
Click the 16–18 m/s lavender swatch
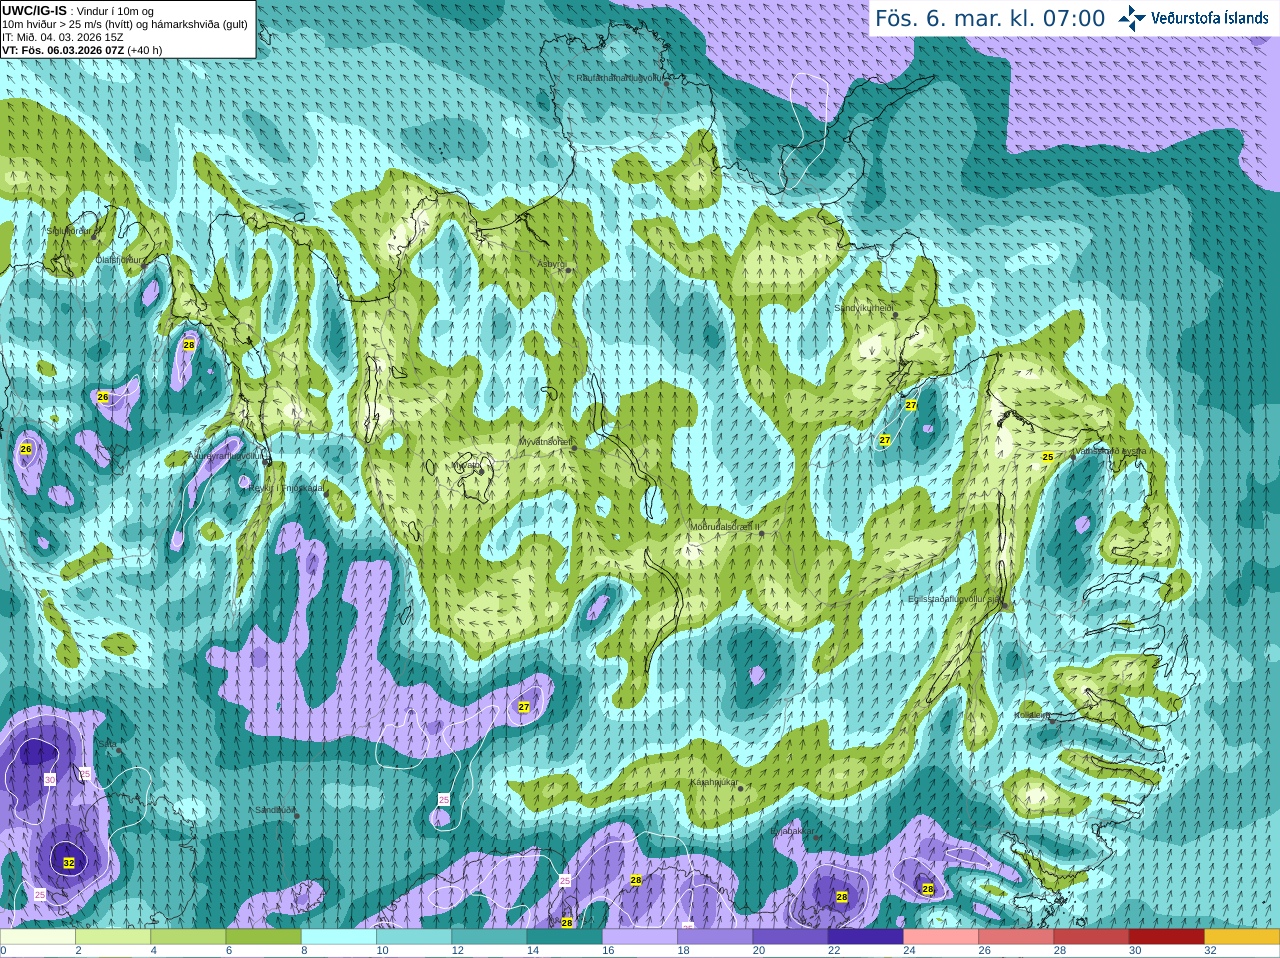point(640,937)
